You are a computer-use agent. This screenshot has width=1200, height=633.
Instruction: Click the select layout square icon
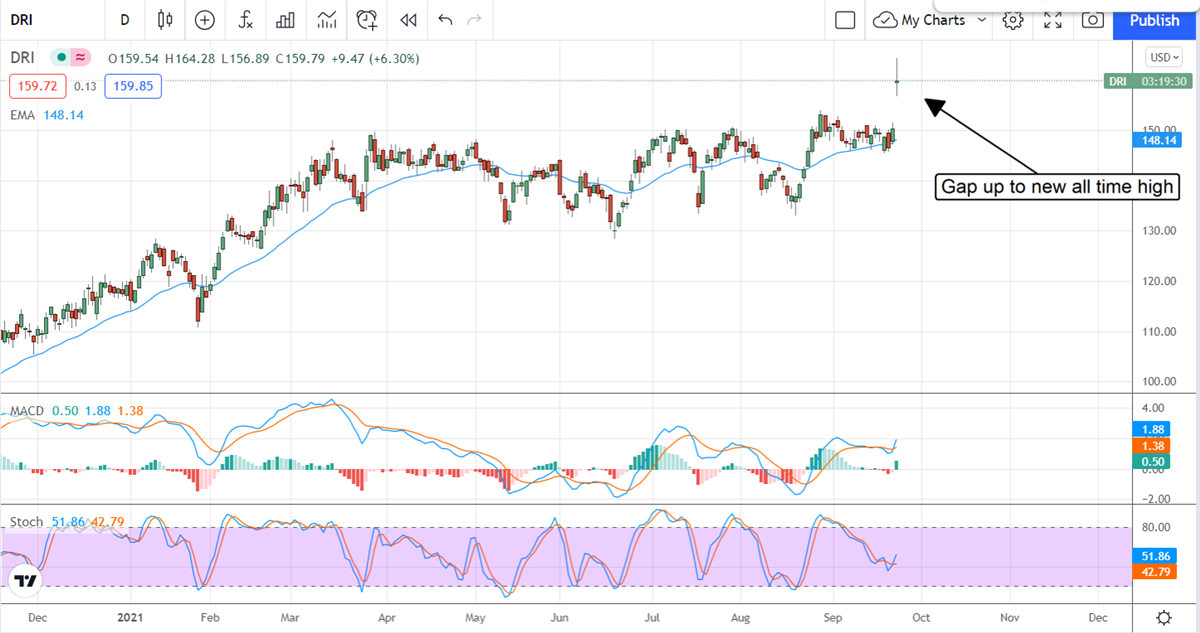point(845,20)
